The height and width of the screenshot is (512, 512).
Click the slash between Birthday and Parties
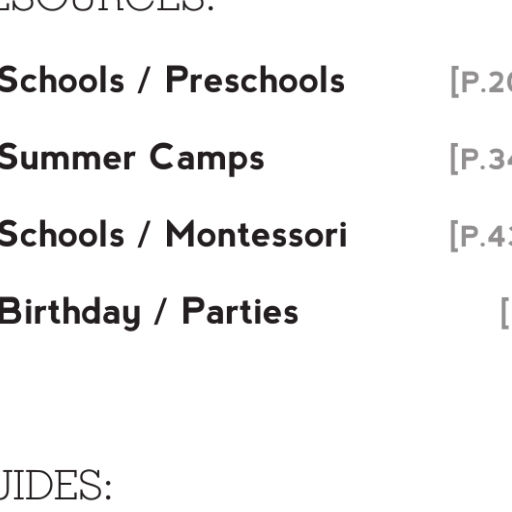pyautogui.click(x=160, y=311)
